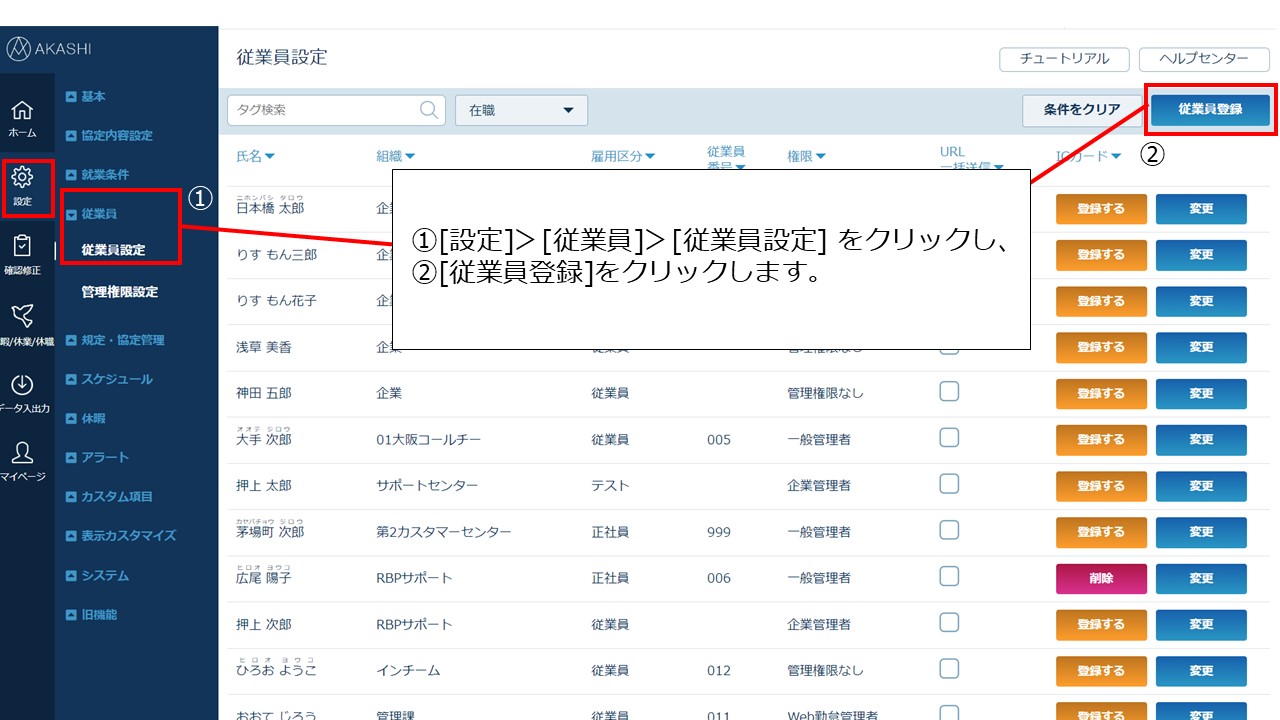Click 削除 button for 広尾 陽子
This screenshot has height=720, width=1280.
(1101, 578)
